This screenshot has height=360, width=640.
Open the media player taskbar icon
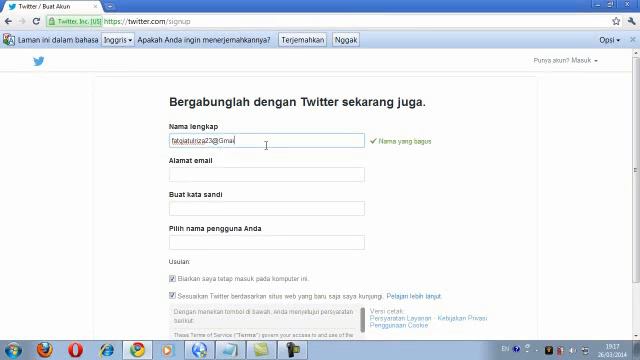pyautogui.click(x=168, y=350)
